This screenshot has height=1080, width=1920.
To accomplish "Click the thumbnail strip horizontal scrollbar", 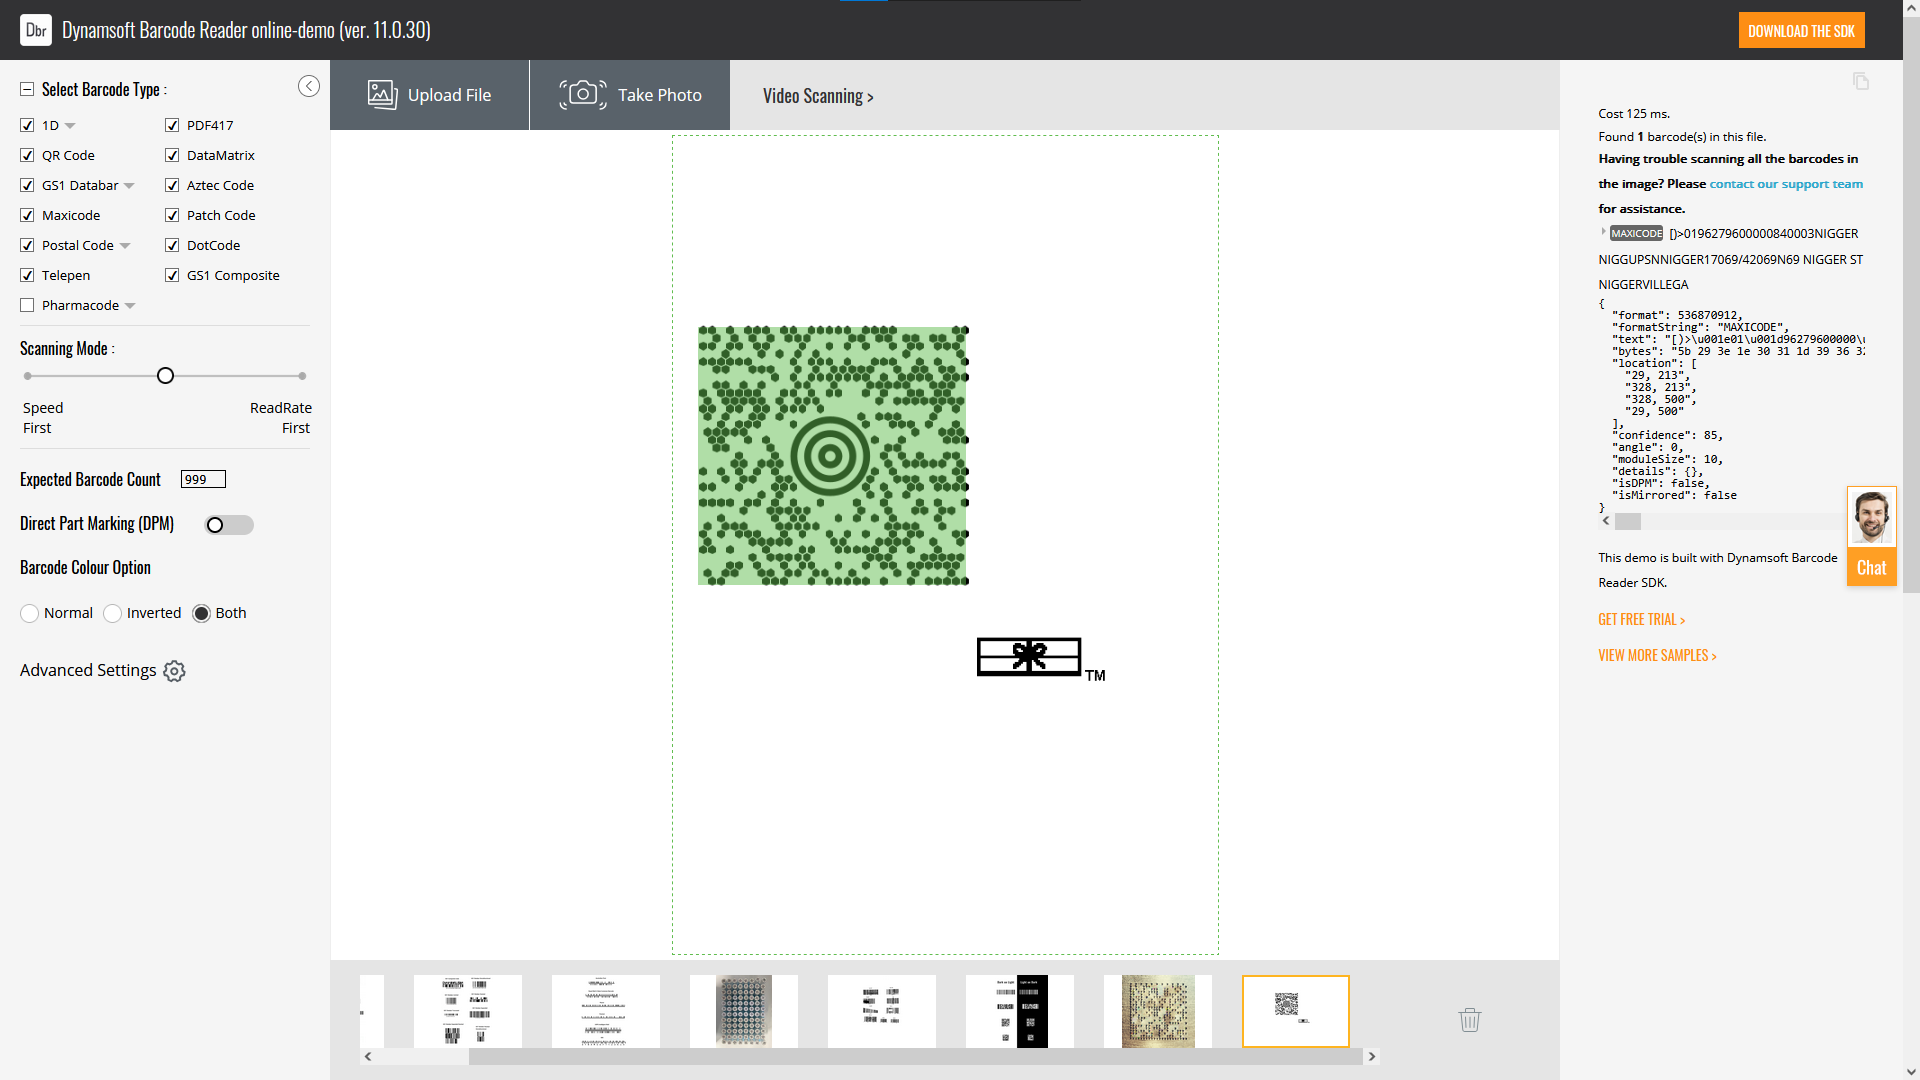I will point(915,1056).
